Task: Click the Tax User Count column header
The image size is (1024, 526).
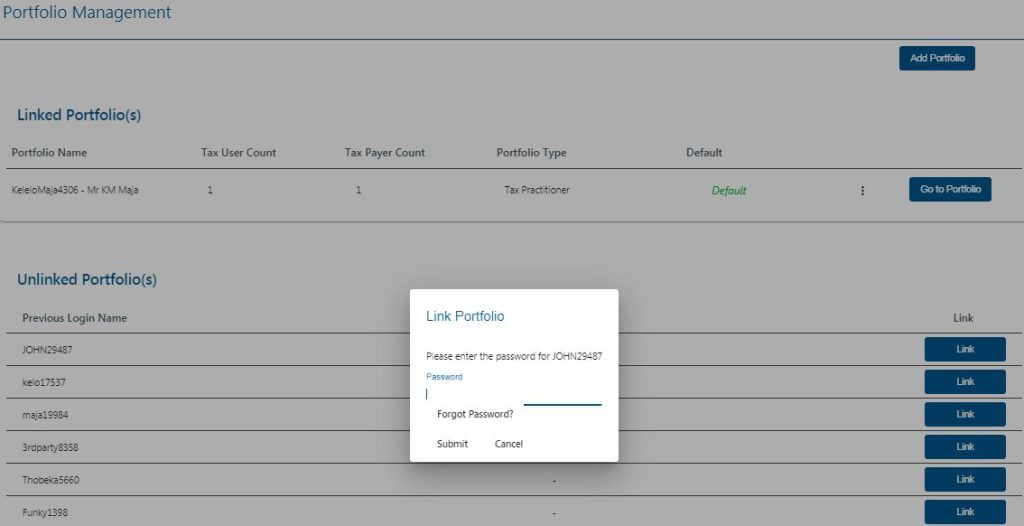Action: (x=238, y=153)
